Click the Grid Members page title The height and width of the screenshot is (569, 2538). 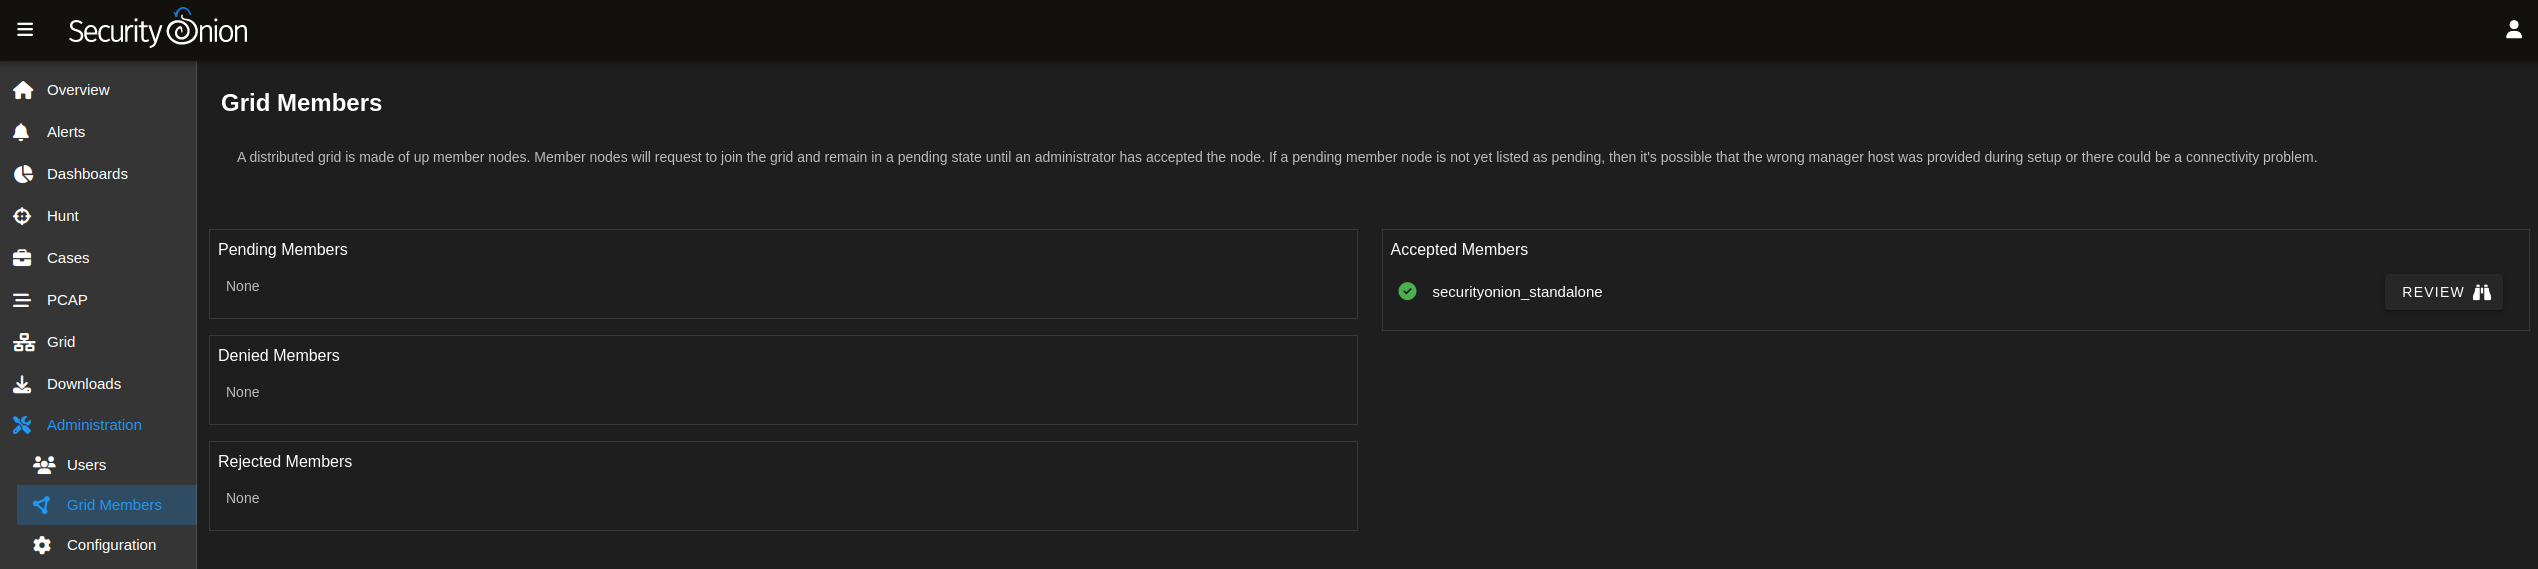point(301,103)
